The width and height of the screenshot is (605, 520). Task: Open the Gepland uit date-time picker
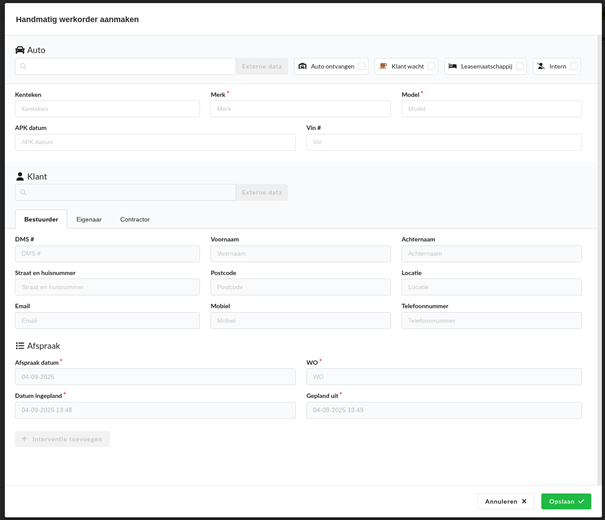pyautogui.click(x=444, y=410)
